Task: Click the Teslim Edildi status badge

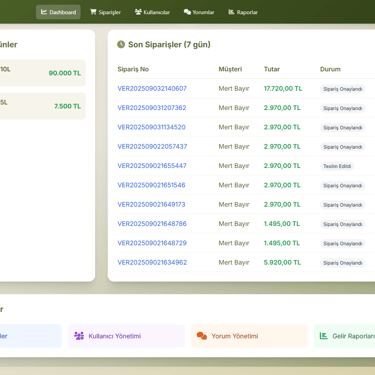Action: point(337,166)
